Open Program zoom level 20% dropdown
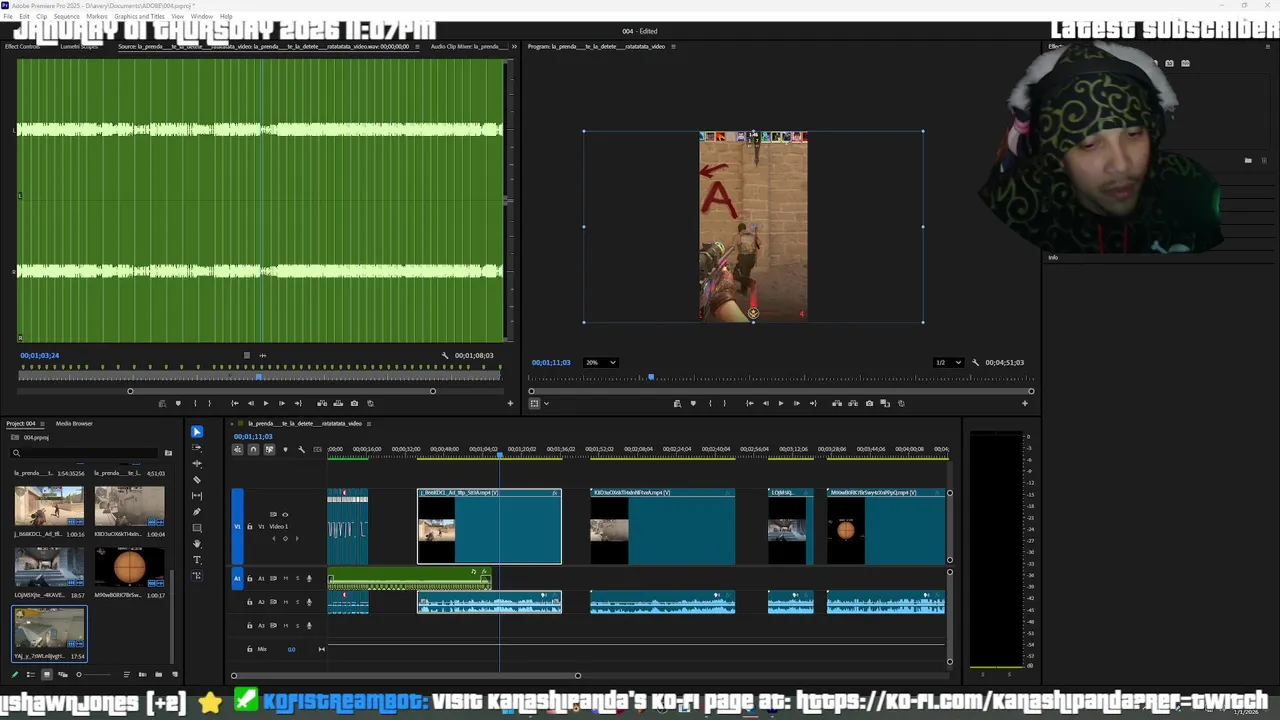The width and height of the screenshot is (1280, 720). (x=601, y=362)
